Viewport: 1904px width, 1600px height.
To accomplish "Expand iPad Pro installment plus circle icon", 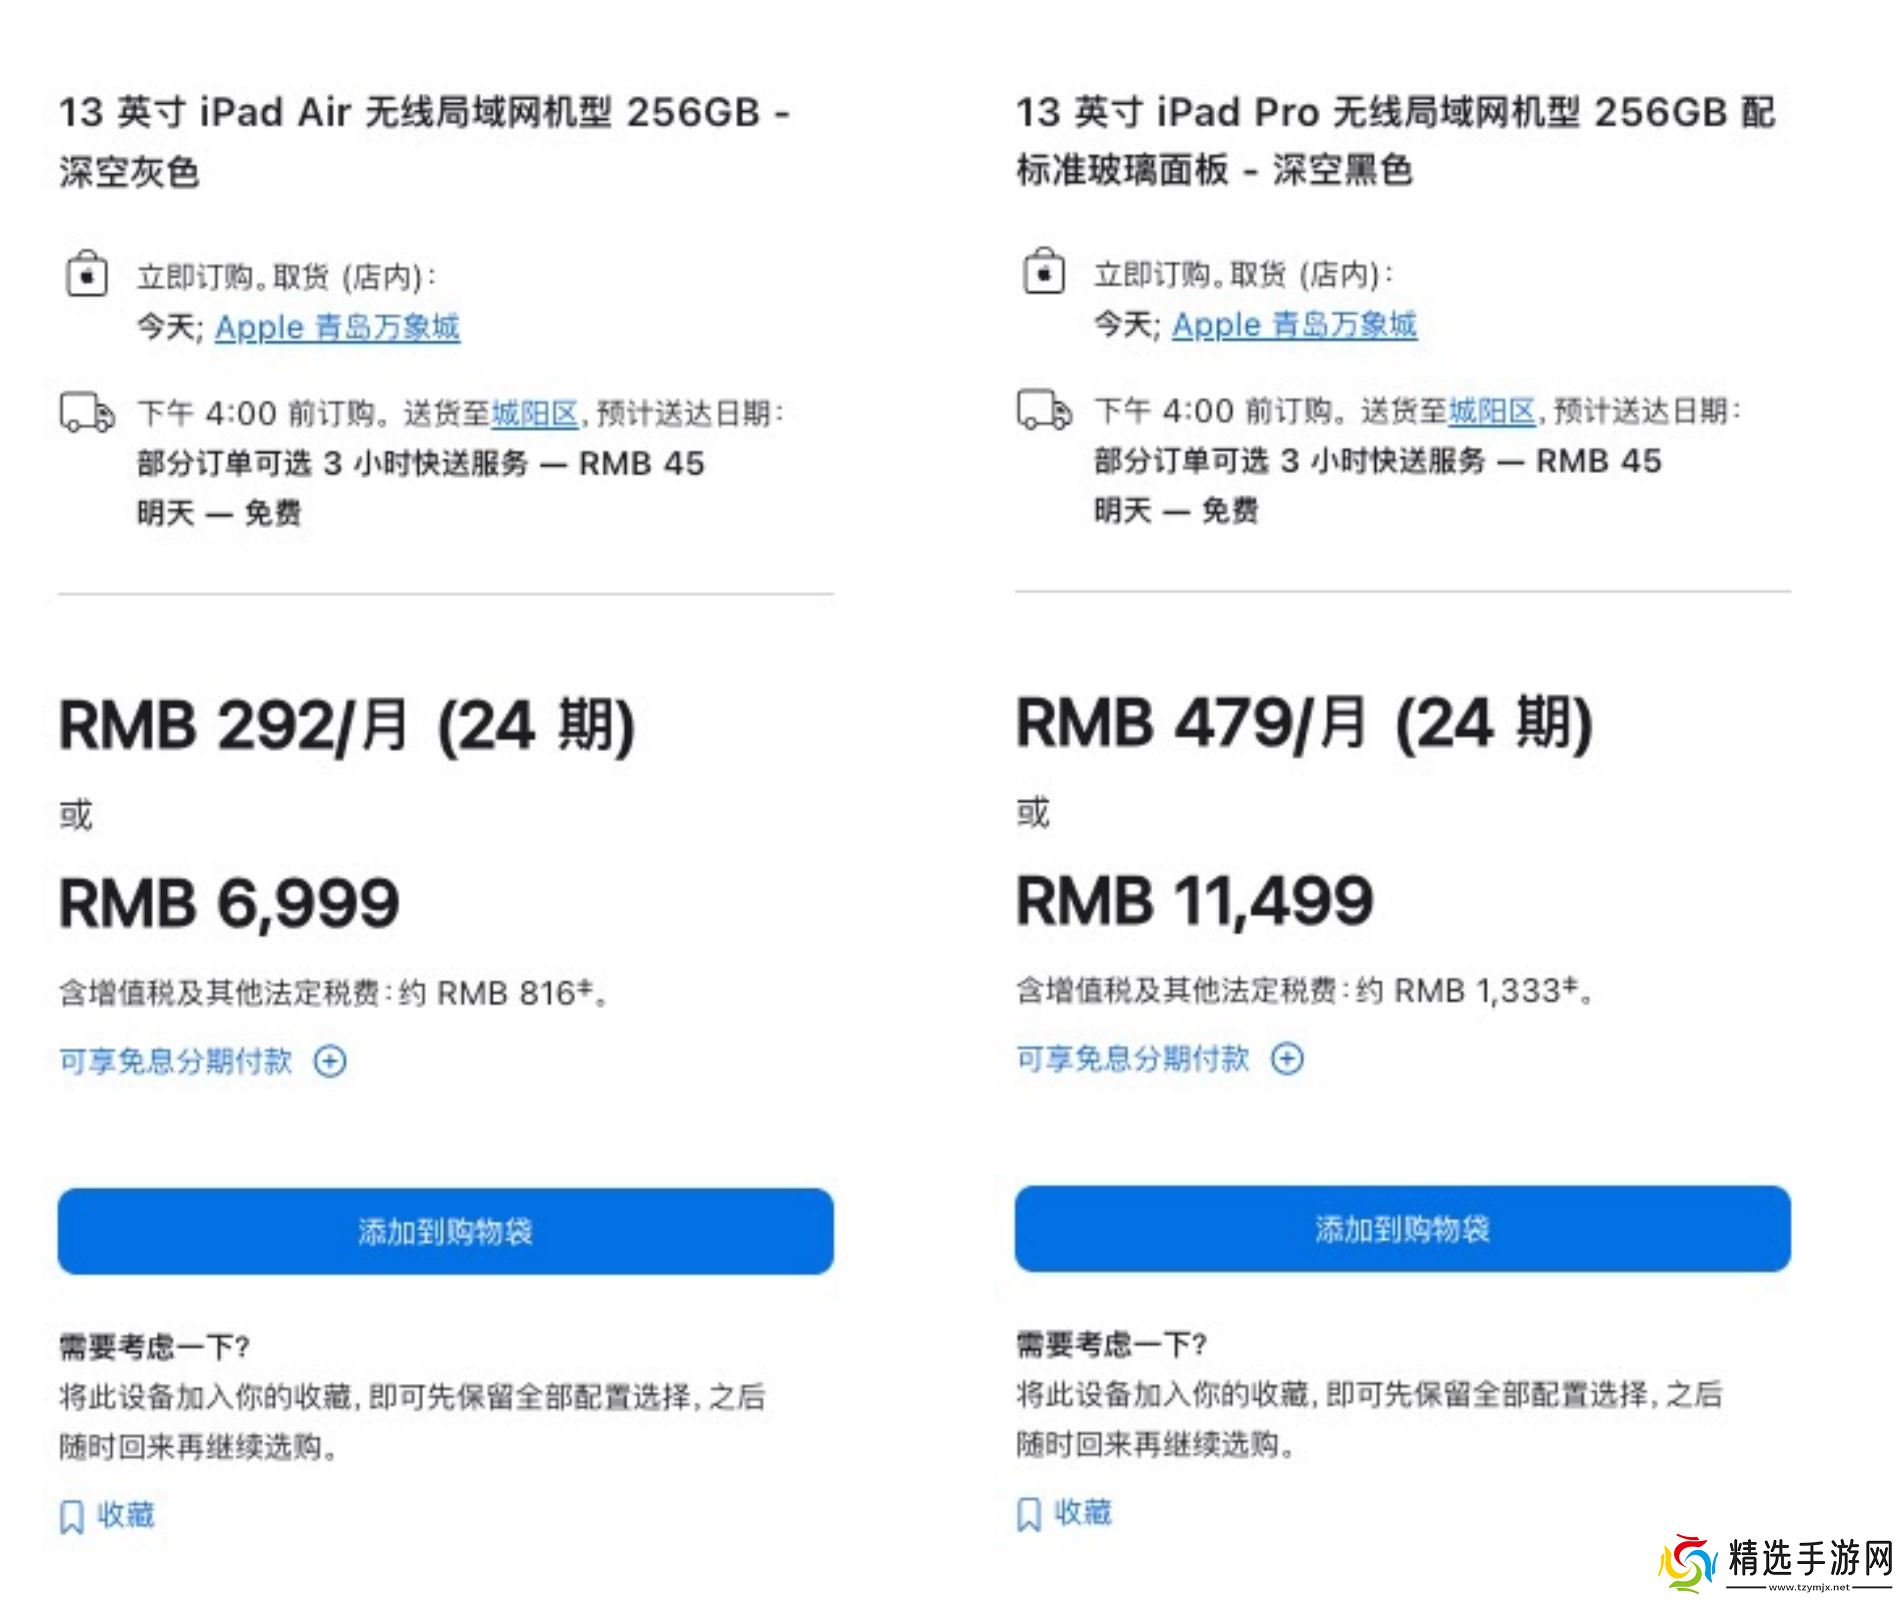I will 1287,1058.
